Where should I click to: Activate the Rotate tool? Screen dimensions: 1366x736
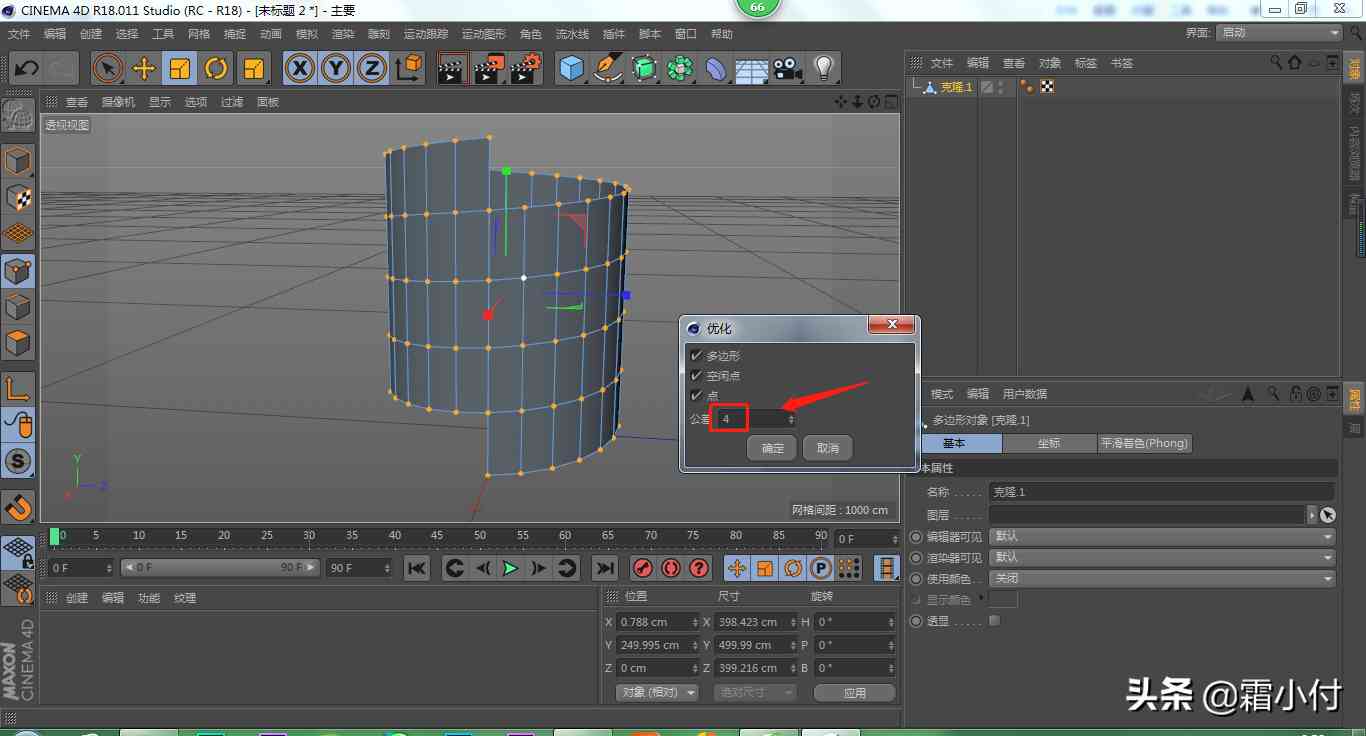(216, 69)
